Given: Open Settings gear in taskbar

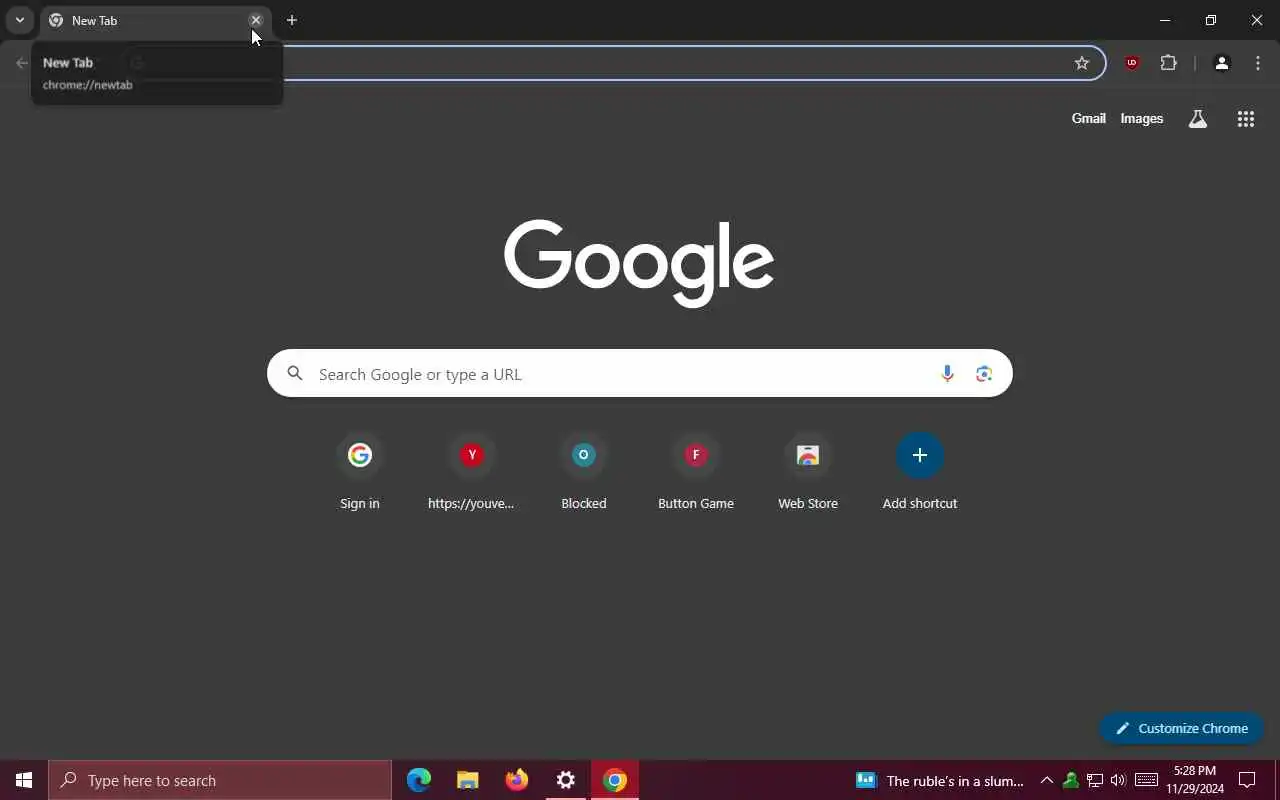Looking at the screenshot, I should click(x=566, y=780).
